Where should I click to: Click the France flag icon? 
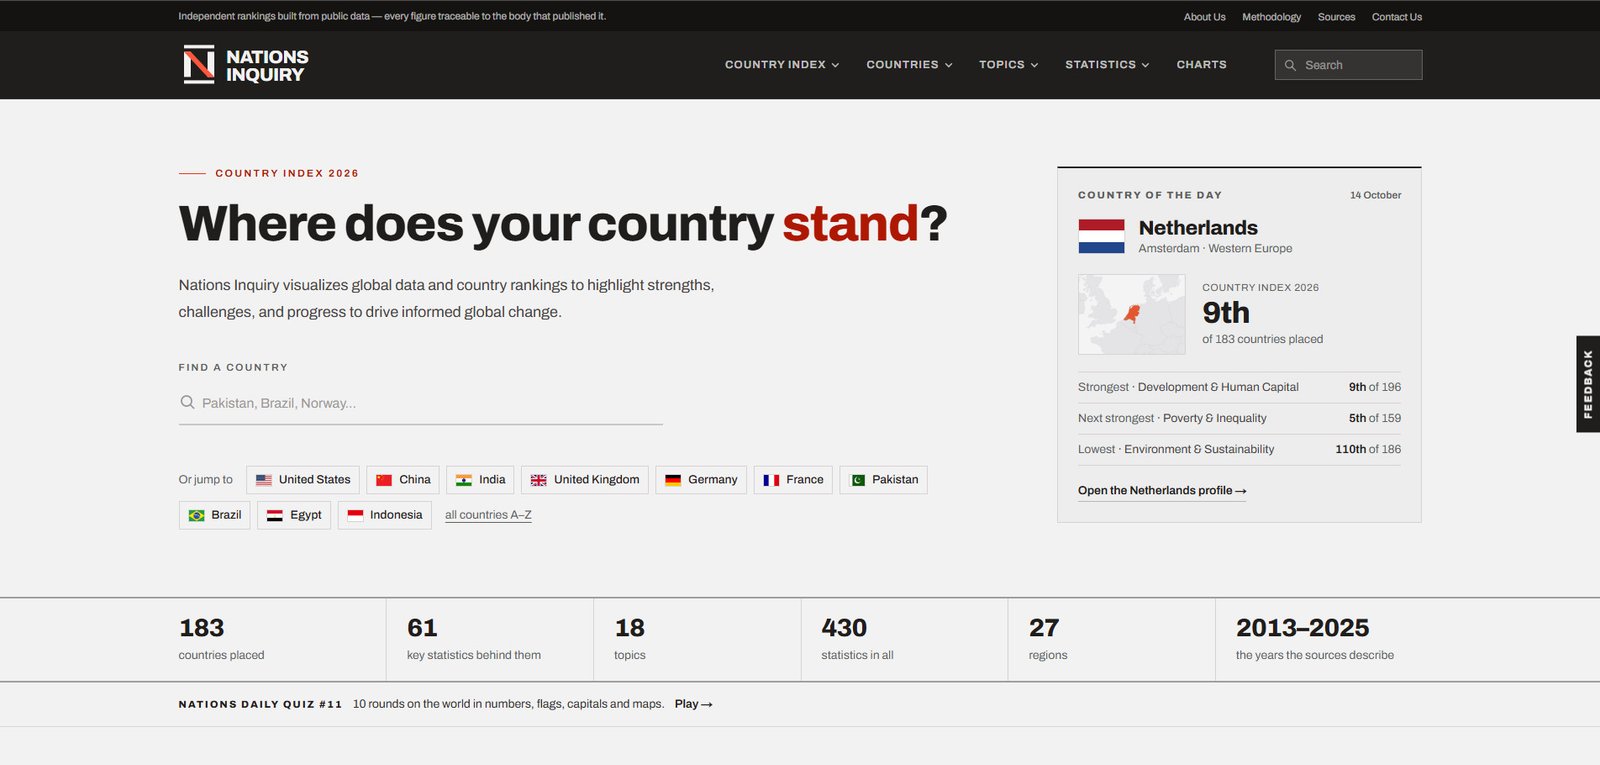tap(771, 480)
